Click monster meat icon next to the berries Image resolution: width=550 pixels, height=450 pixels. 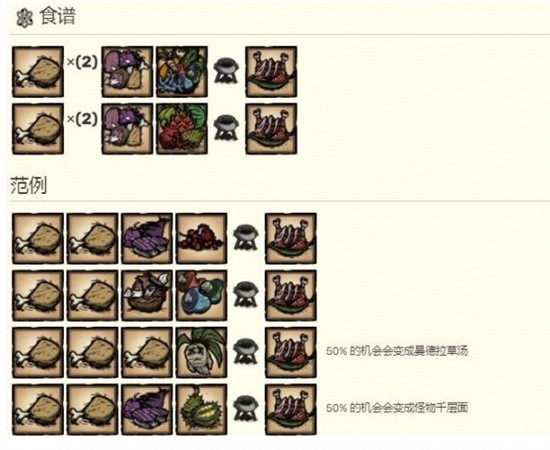(x=147, y=239)
